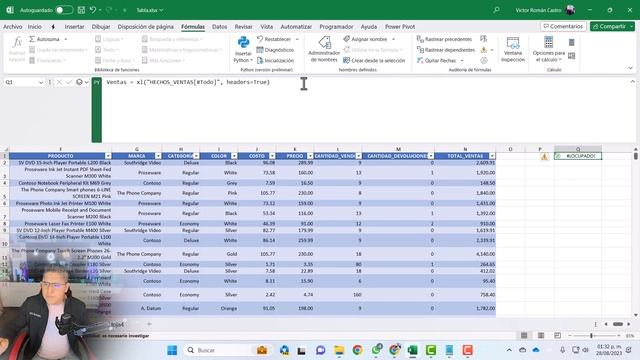
Task: Open the PRECIO column filter dropdown
Action: click(x=310, y=156)
